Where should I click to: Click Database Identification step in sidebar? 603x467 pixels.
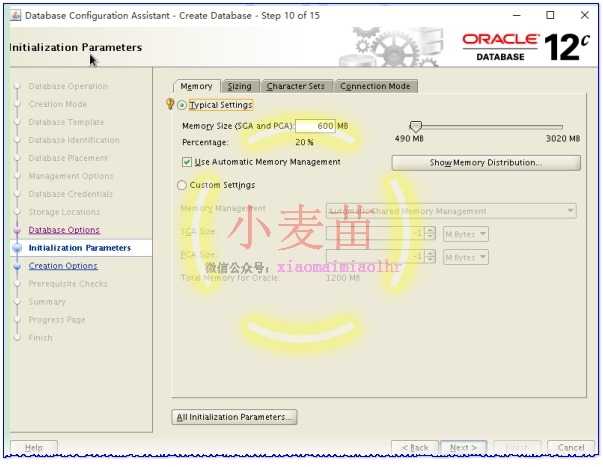[74, 140]
